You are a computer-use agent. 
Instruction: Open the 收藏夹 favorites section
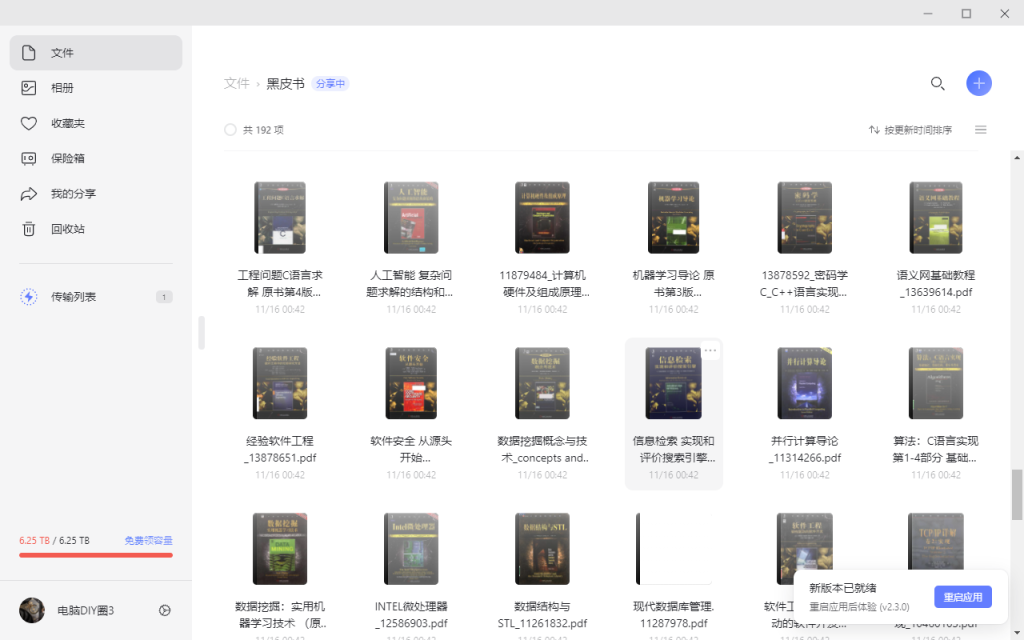pos(95,123)
